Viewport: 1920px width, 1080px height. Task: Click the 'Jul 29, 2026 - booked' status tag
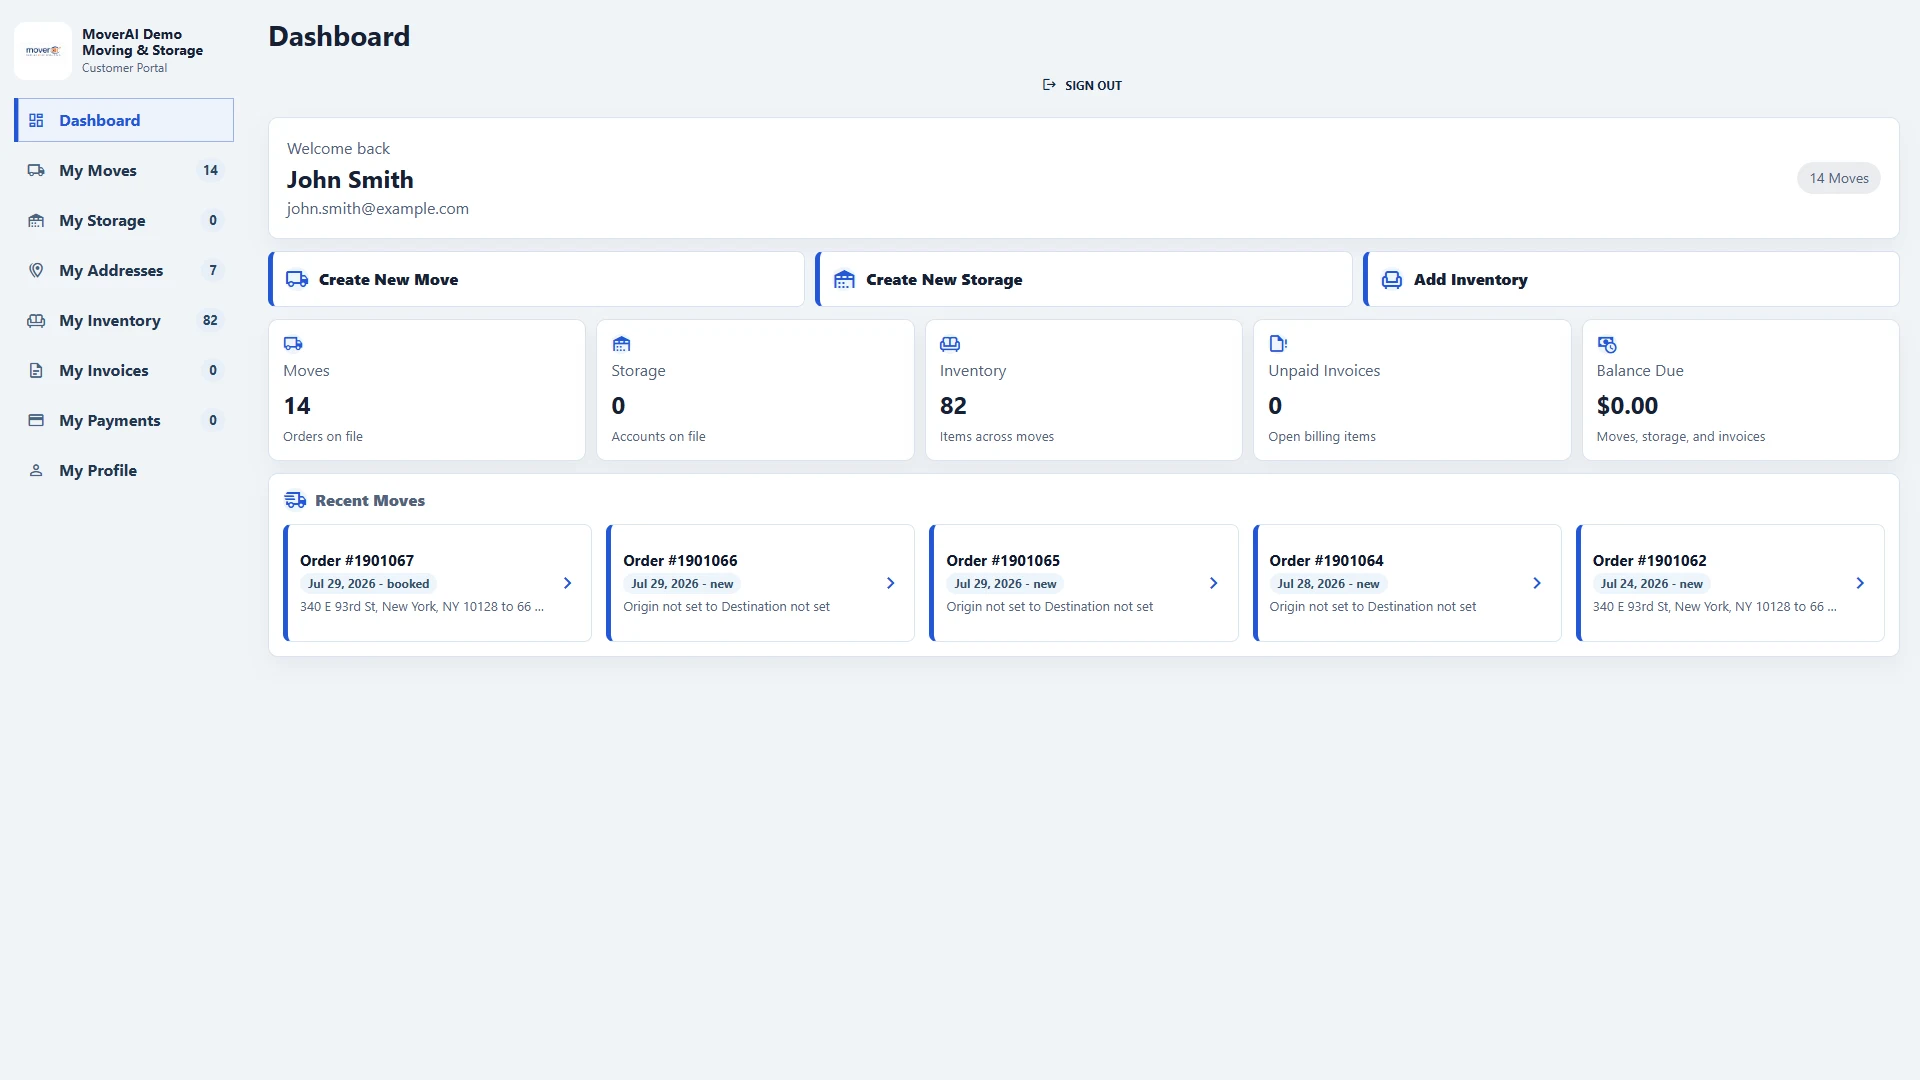click(x=368, y=584)
